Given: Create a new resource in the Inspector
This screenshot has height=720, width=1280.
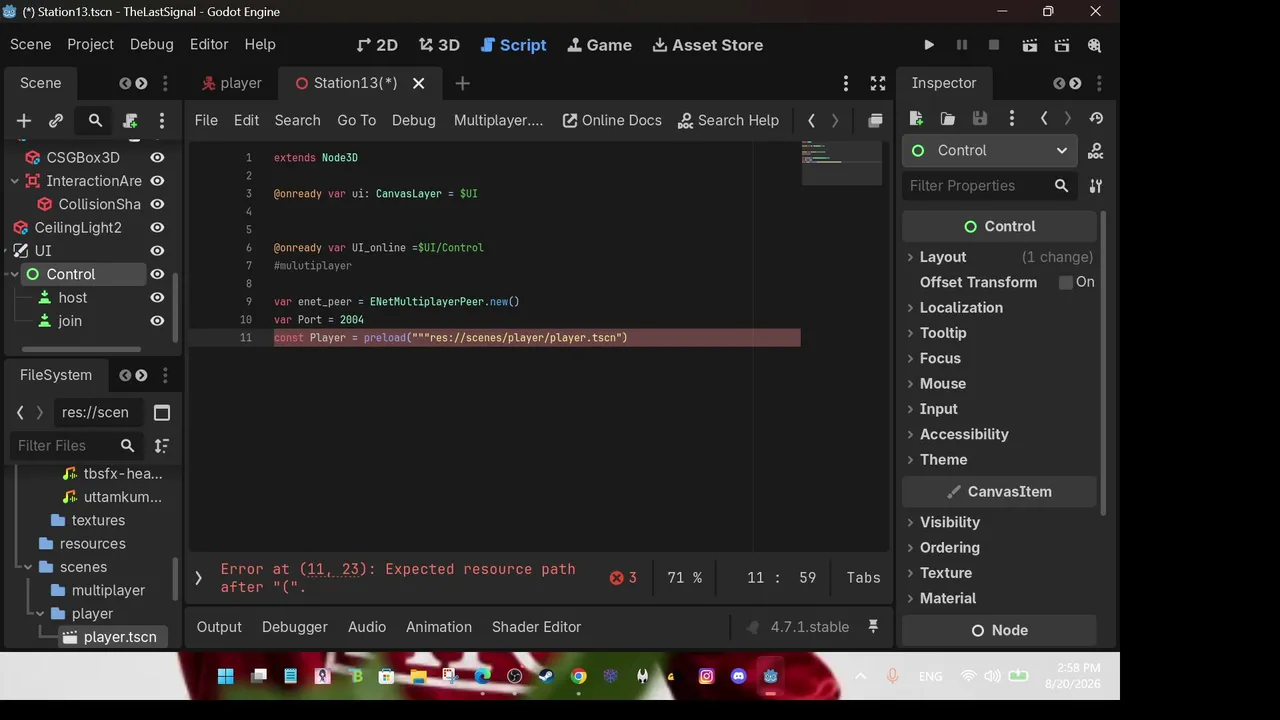Looking at the screenshot, I should pos(916,119).
